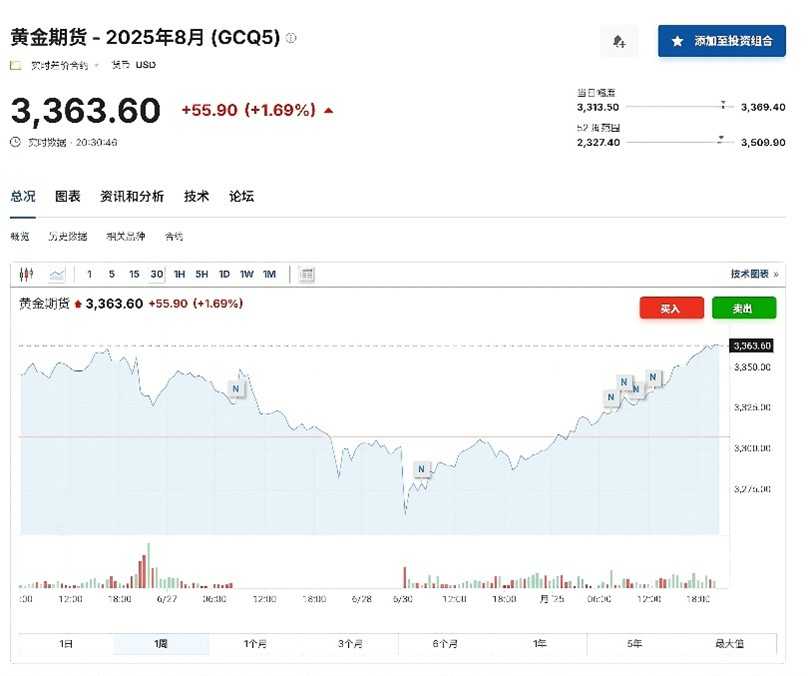Viewport: 810px width, 676px height.
Task: Select the 1个月 time range
Action: pos(256,644)
